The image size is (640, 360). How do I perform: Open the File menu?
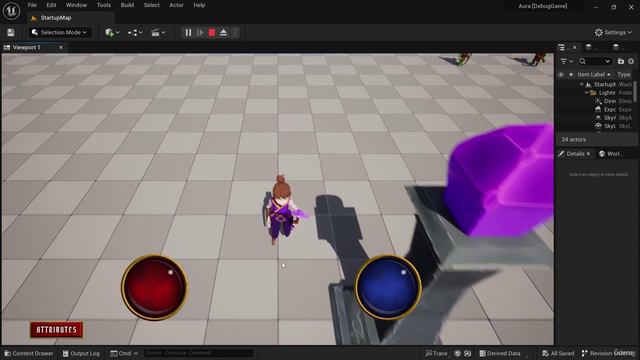pos(32,5)
